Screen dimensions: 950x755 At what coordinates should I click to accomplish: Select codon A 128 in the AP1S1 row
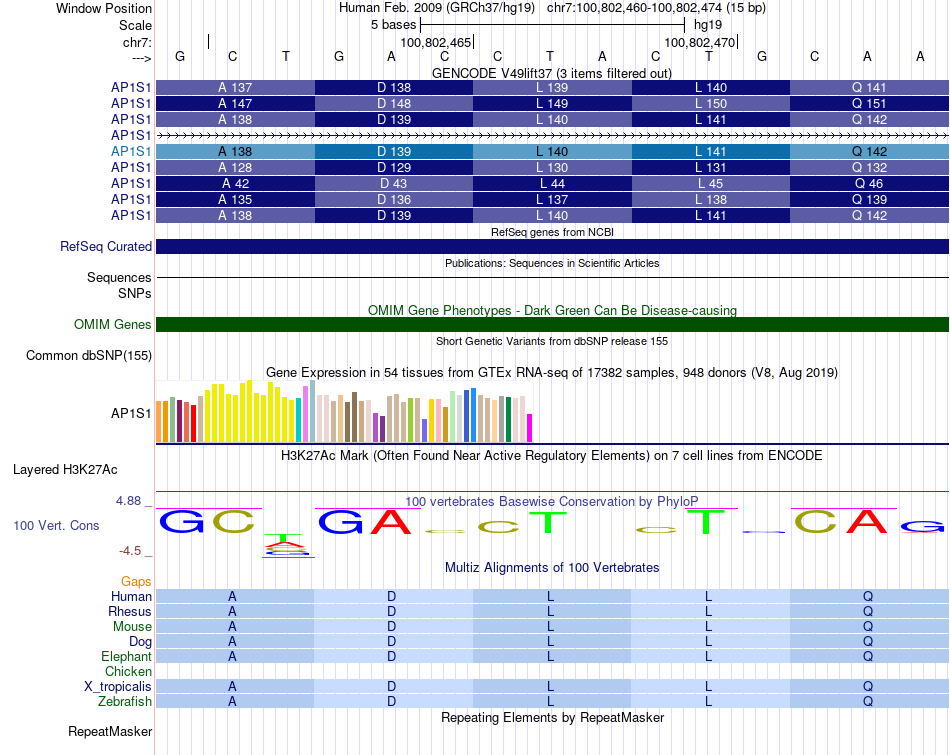click(x=235, y=167)
